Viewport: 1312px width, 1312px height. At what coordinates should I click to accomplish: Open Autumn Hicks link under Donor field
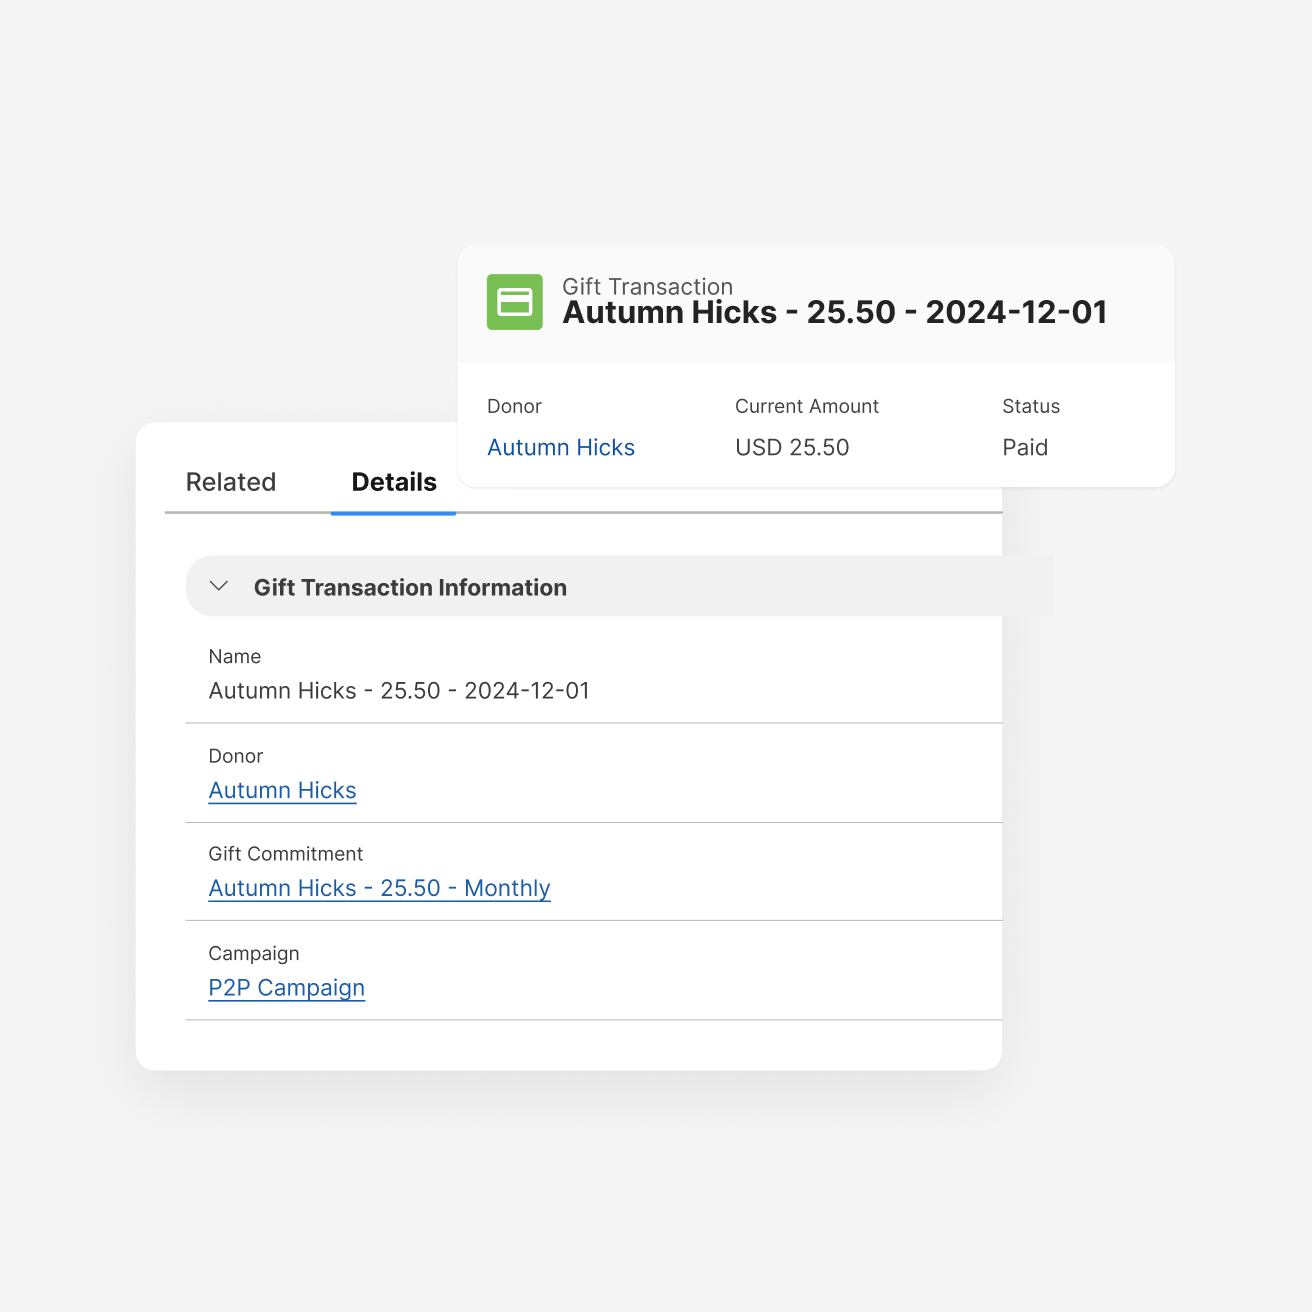click(282, 790)
